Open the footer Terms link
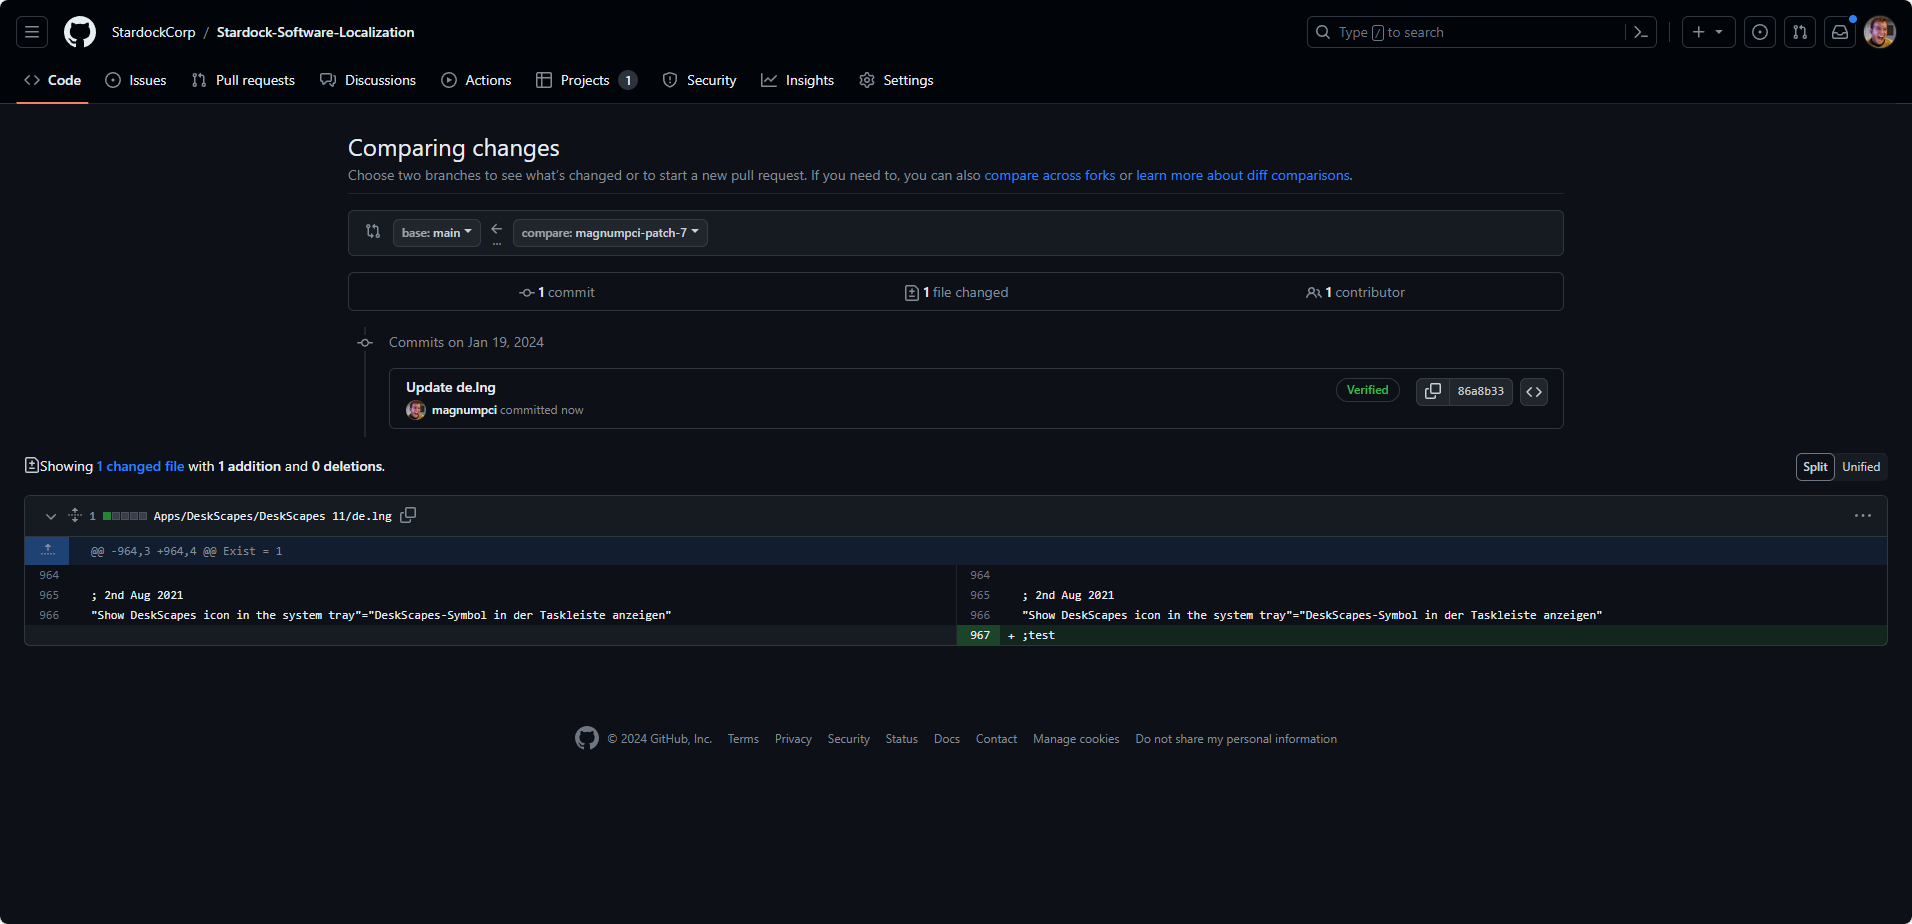This screenshot has width=1912, height=924. click(743, 739)
